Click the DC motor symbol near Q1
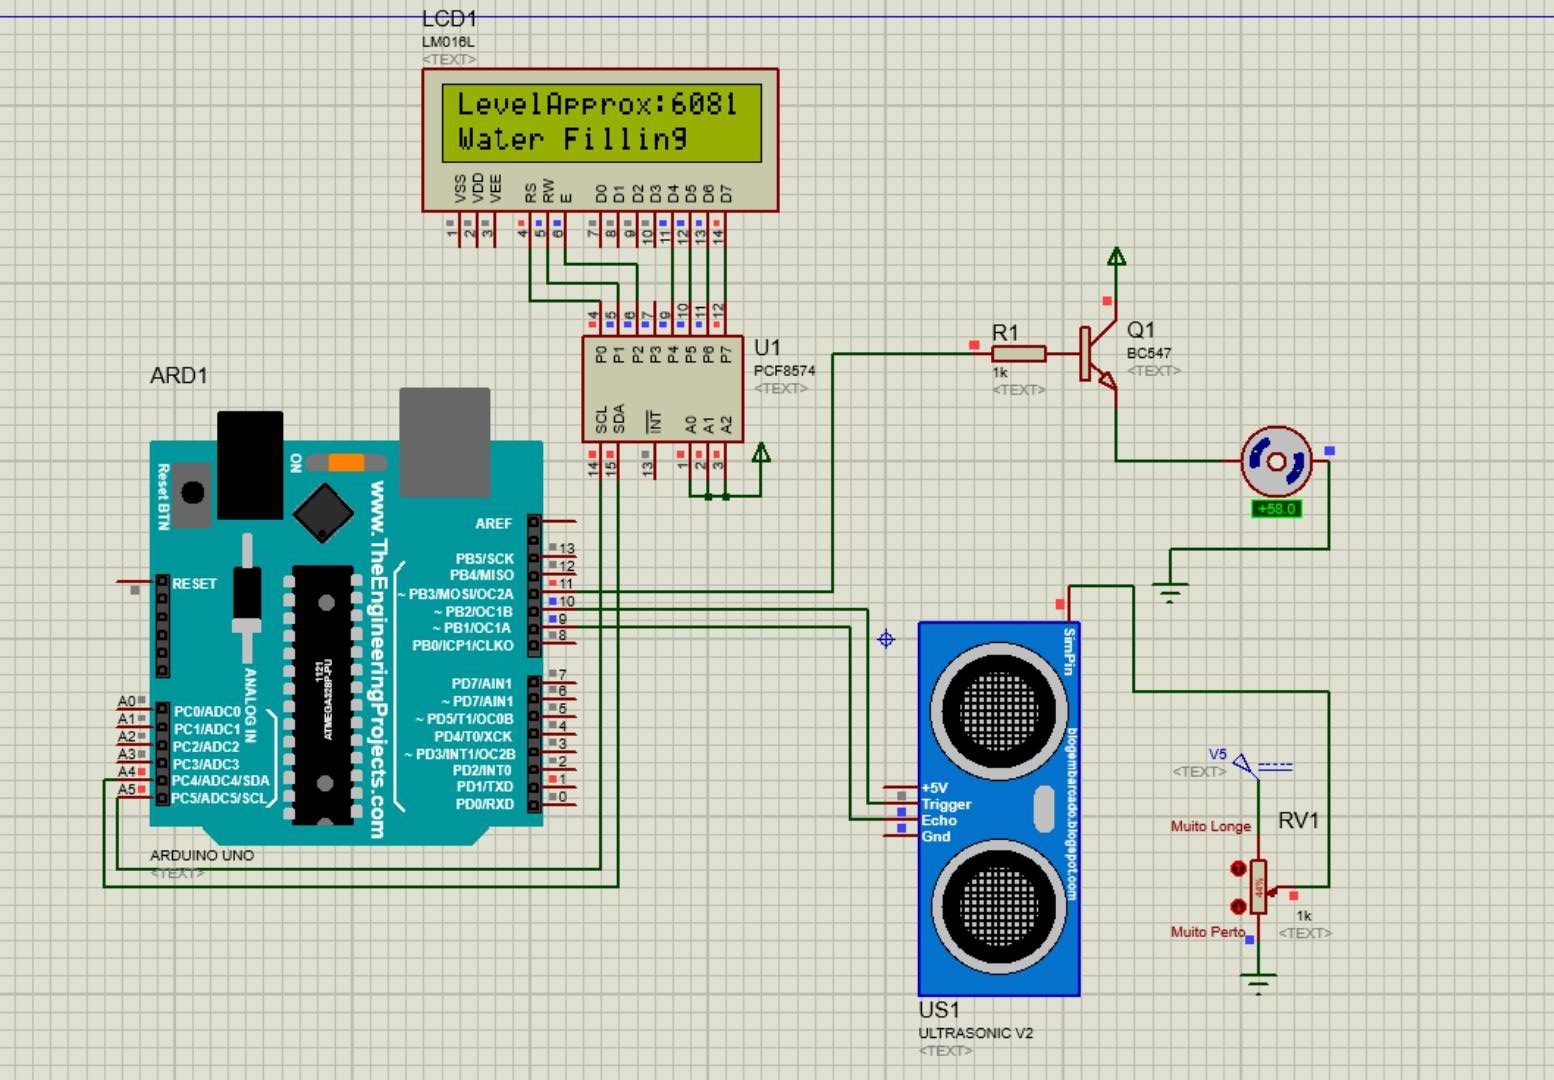1554x1080 pixels. coord(1277,460)
